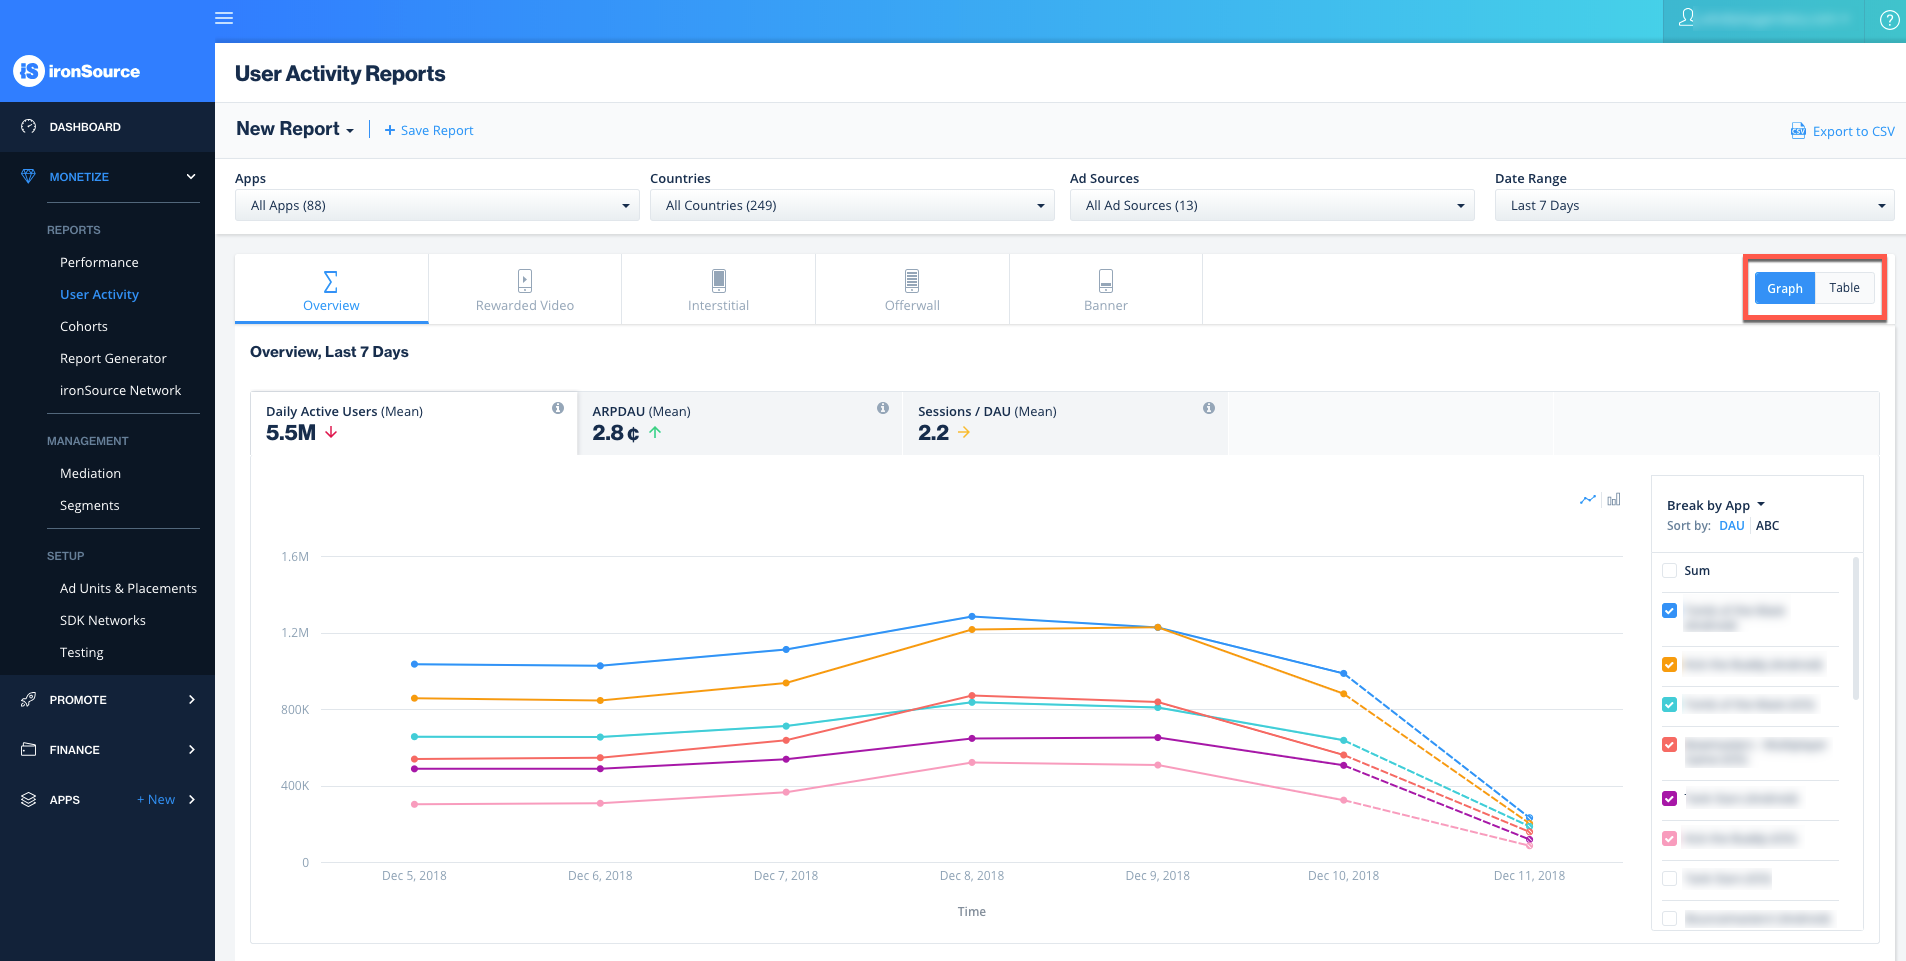
Task: Open the Break by App dropdown
Action: (1716, 505)
